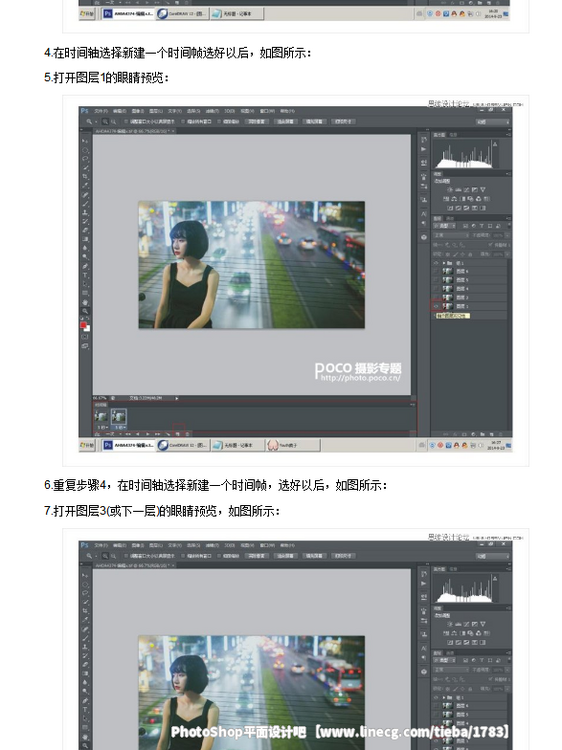Select Hand tool in step-5 Photoshop screenshot
Image resolution: width=562 pixels, height=750 pixels.
[85, 302]
